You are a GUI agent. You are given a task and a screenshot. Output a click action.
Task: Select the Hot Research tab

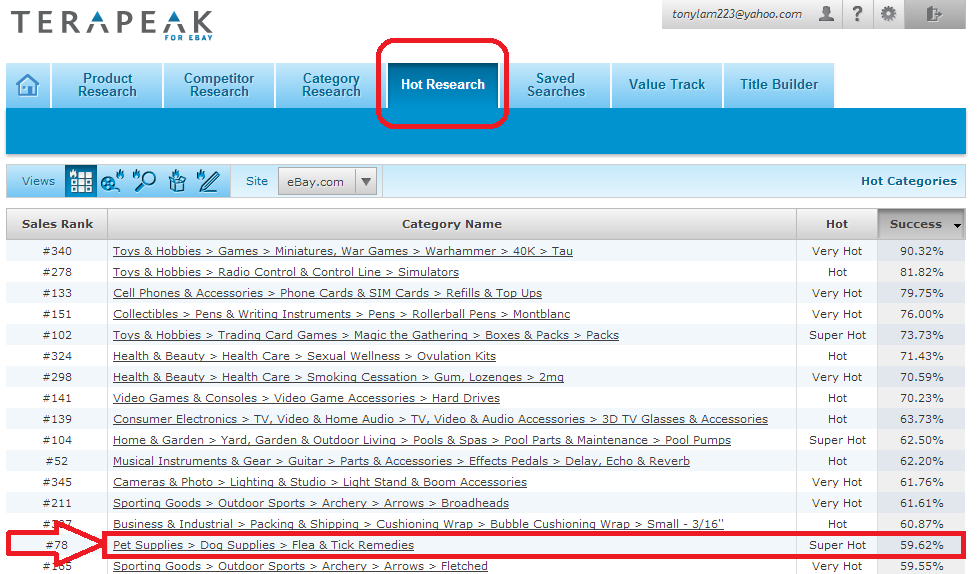443,85
